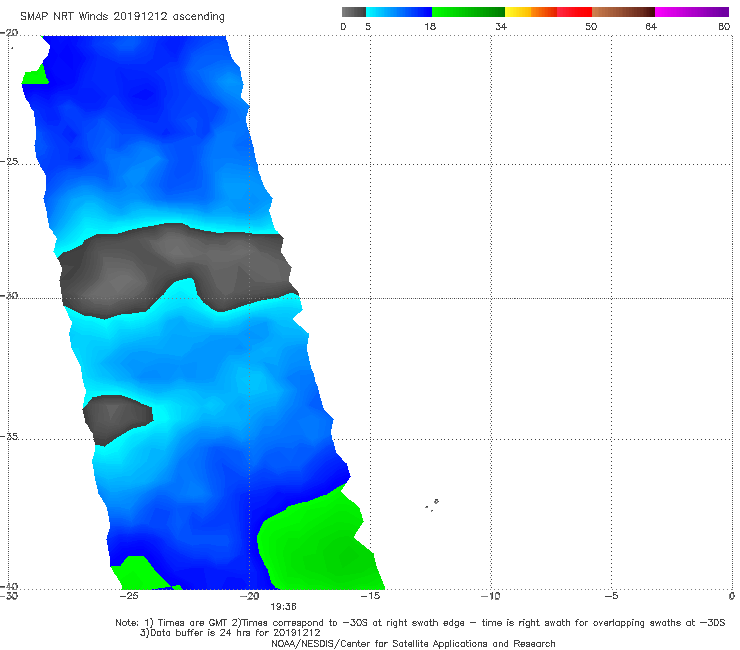Click the color bar label "80"
The width and height of the screenshot is (740, 650).
pos(724,26)
